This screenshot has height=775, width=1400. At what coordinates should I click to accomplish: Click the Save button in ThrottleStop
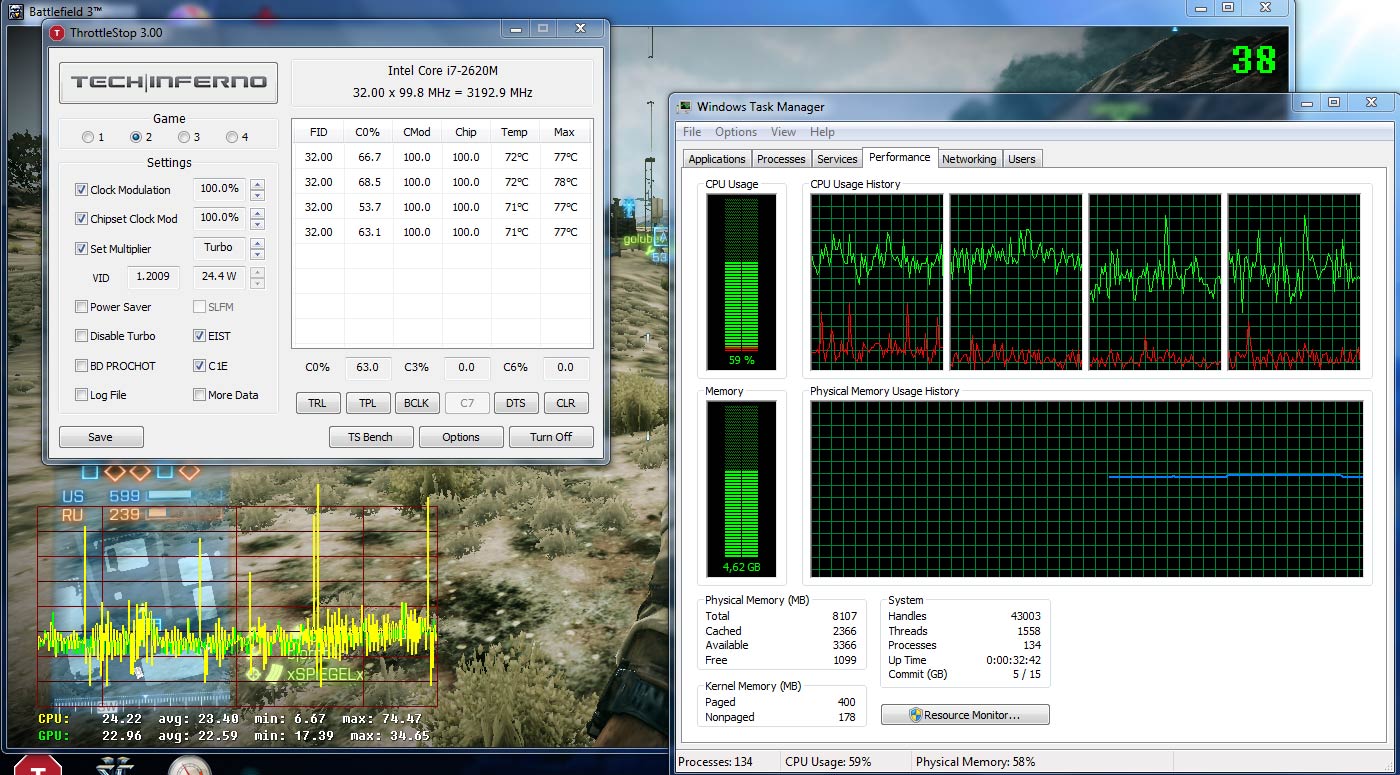101,437
